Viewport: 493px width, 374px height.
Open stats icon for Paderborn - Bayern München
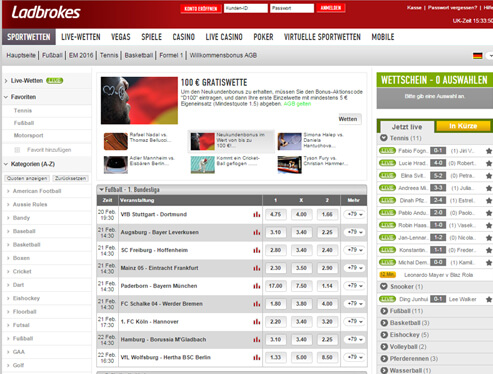(x=256, y=286)
